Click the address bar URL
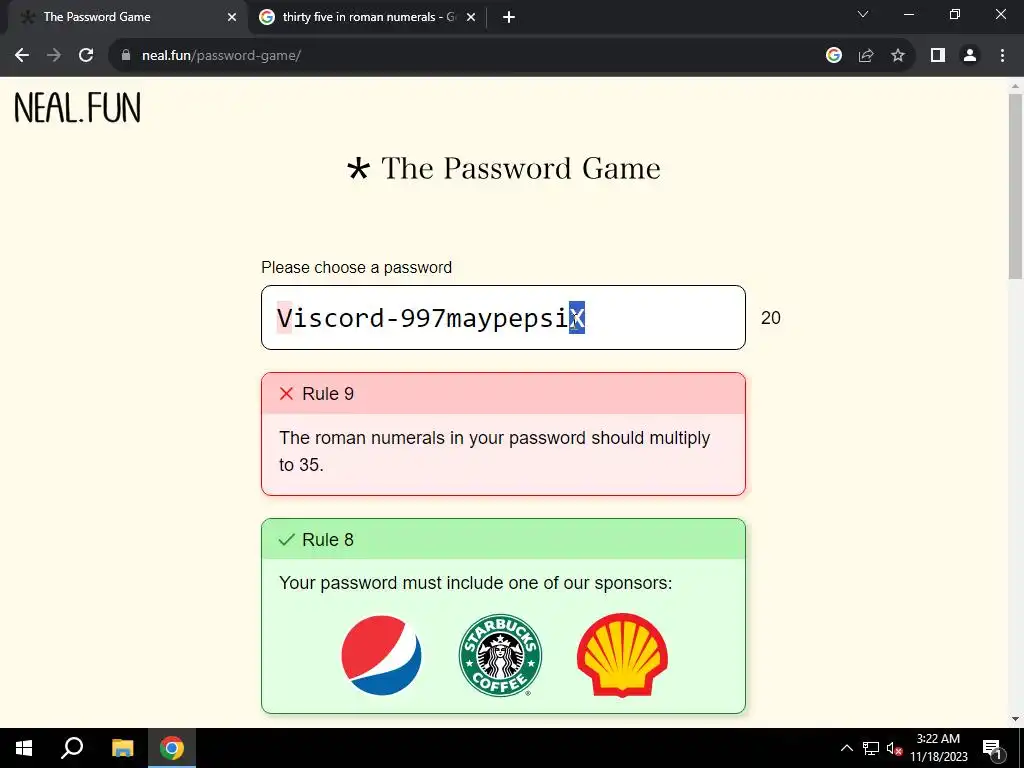The height and width of the screenshot is (768, 1024). tap(221, 56)
